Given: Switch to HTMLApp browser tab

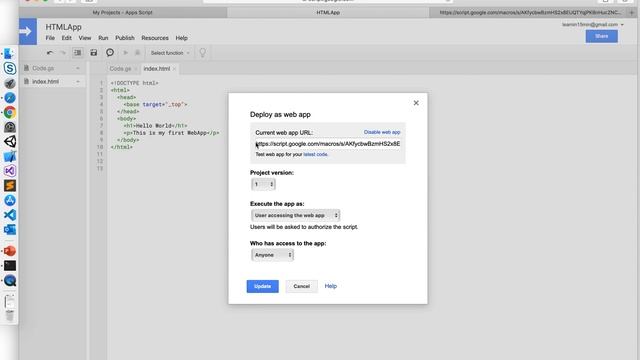Looking at the screenshot, I should point(328,13).
